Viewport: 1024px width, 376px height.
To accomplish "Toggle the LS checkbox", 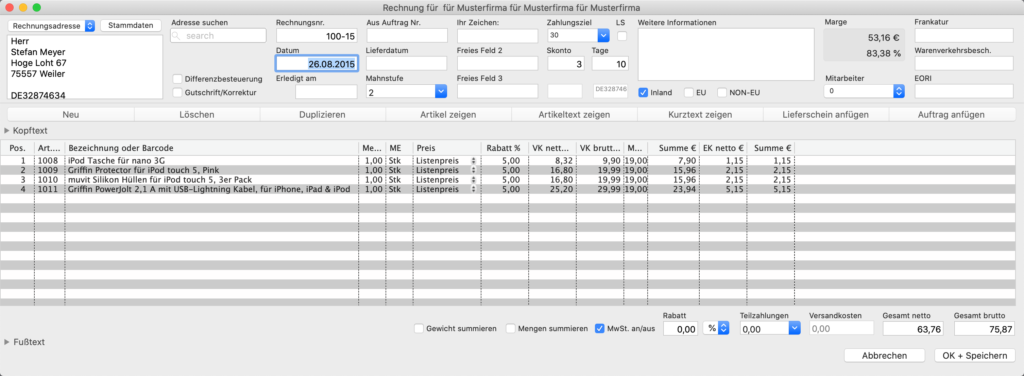I will 621,36.
